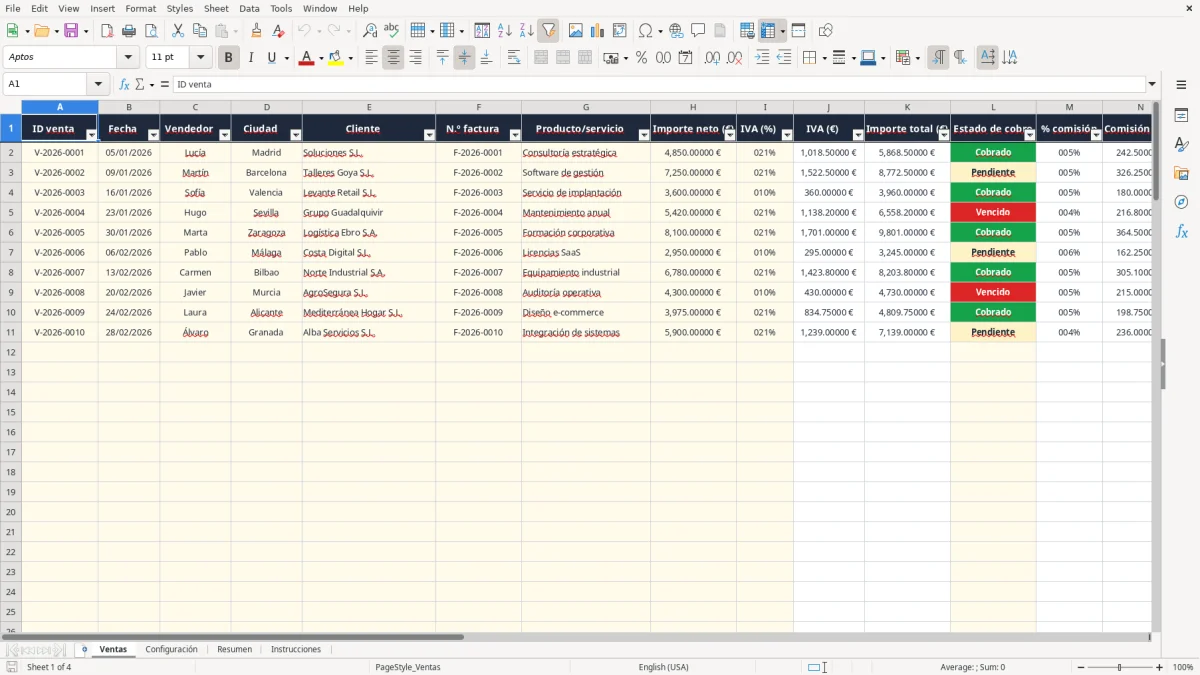Click the formula input line

click(659, 85)
